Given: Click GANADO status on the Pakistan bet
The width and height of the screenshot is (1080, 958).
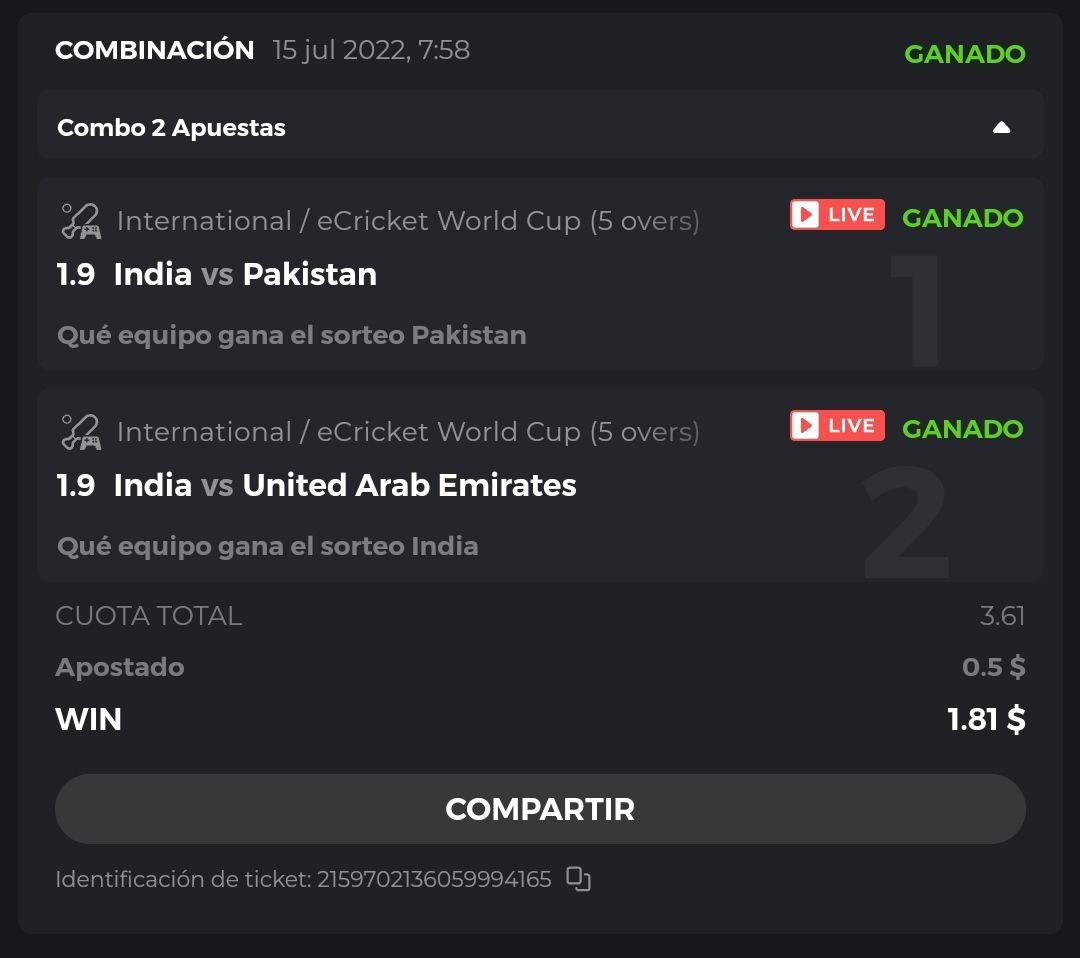Looking at the screenshot, I should click(962, 218).
